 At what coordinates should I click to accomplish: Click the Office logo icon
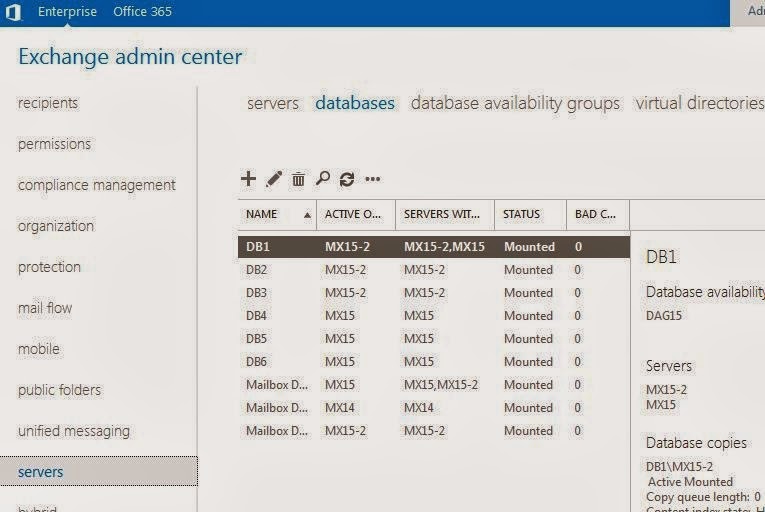pos(13,12)
